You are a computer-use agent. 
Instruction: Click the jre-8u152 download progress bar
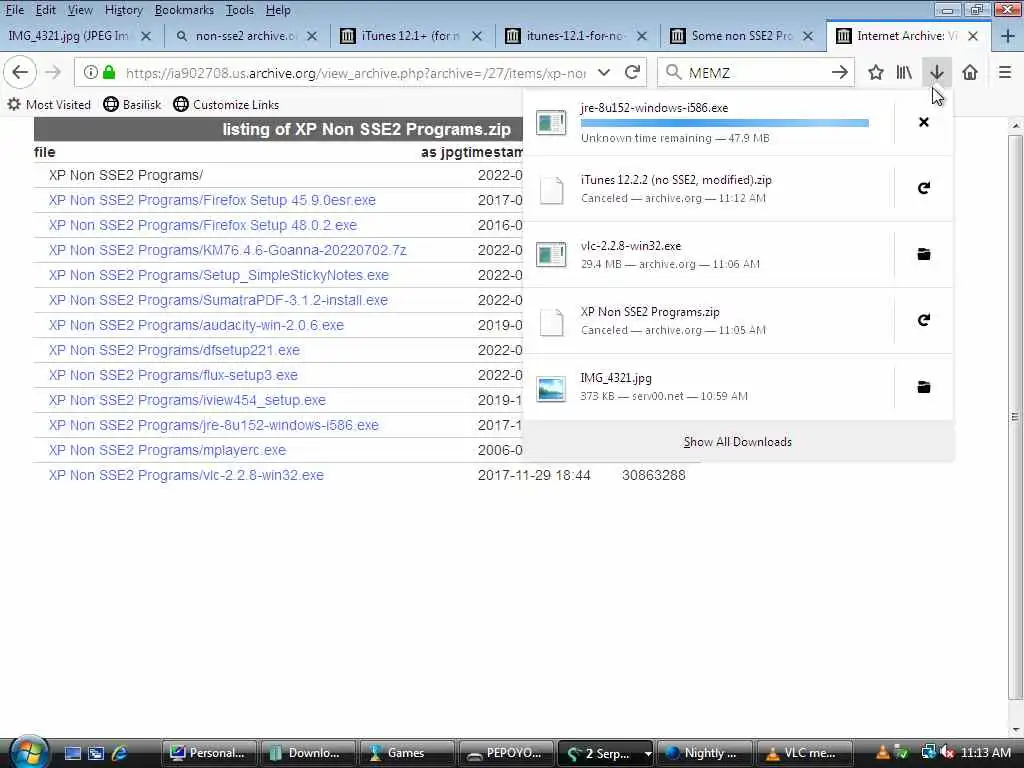pyautogui.click(x=724, y=123)
